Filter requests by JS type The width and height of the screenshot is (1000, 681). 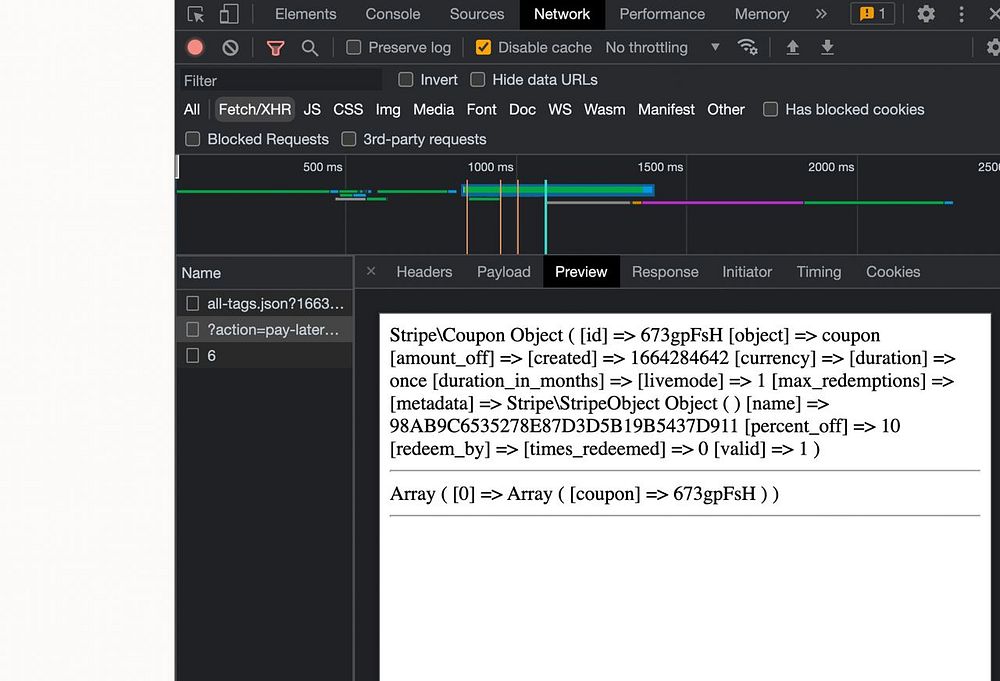click(x=312, y=109)
